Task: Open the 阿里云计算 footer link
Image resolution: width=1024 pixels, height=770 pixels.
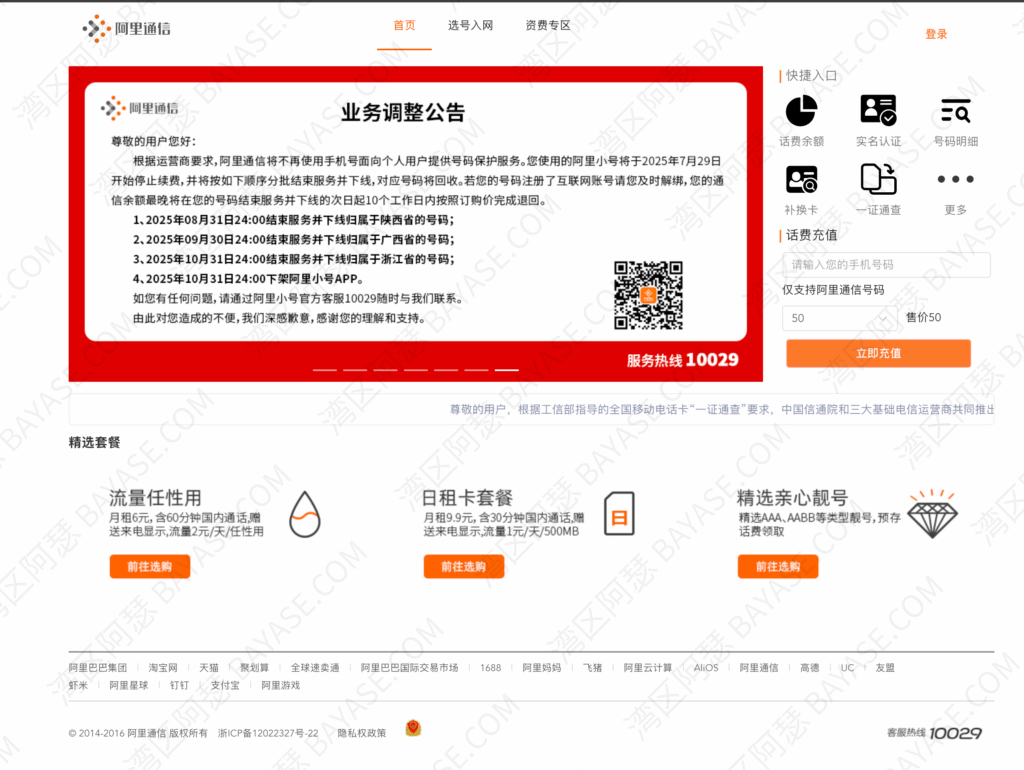Action: 648,667
